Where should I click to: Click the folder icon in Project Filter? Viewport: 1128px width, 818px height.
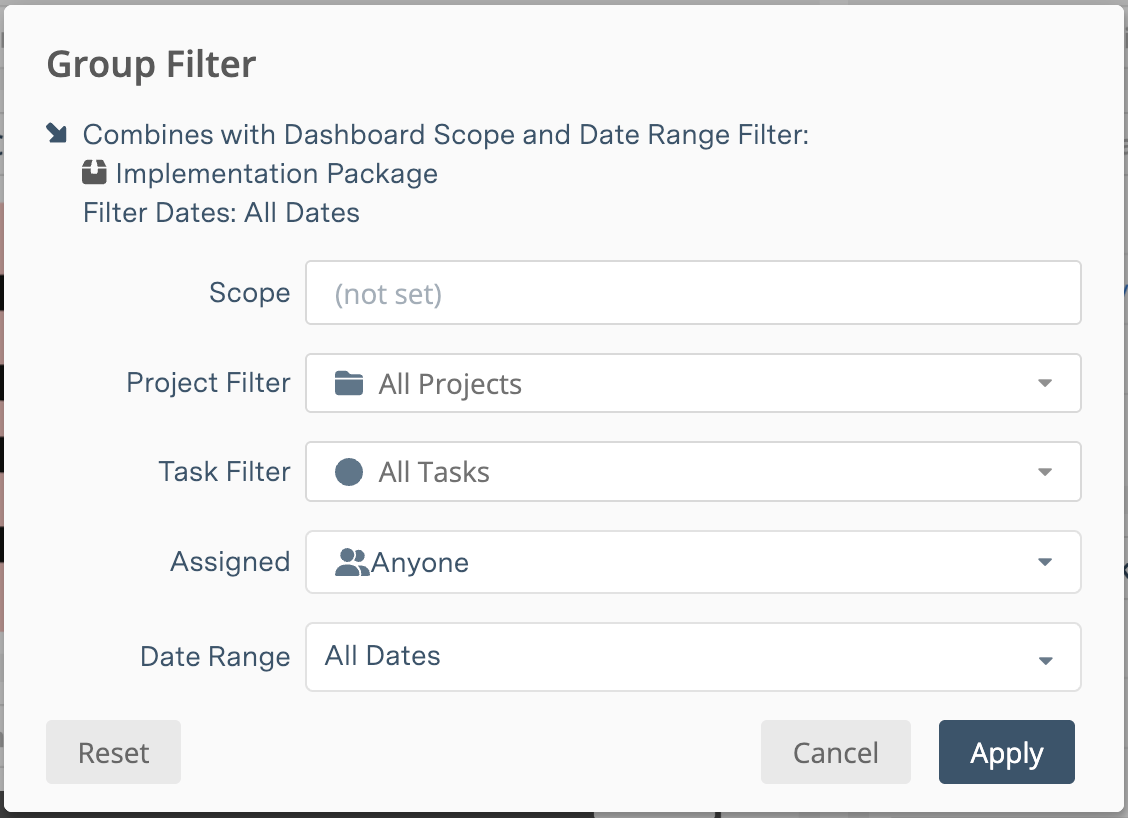(x=350, y=383)
